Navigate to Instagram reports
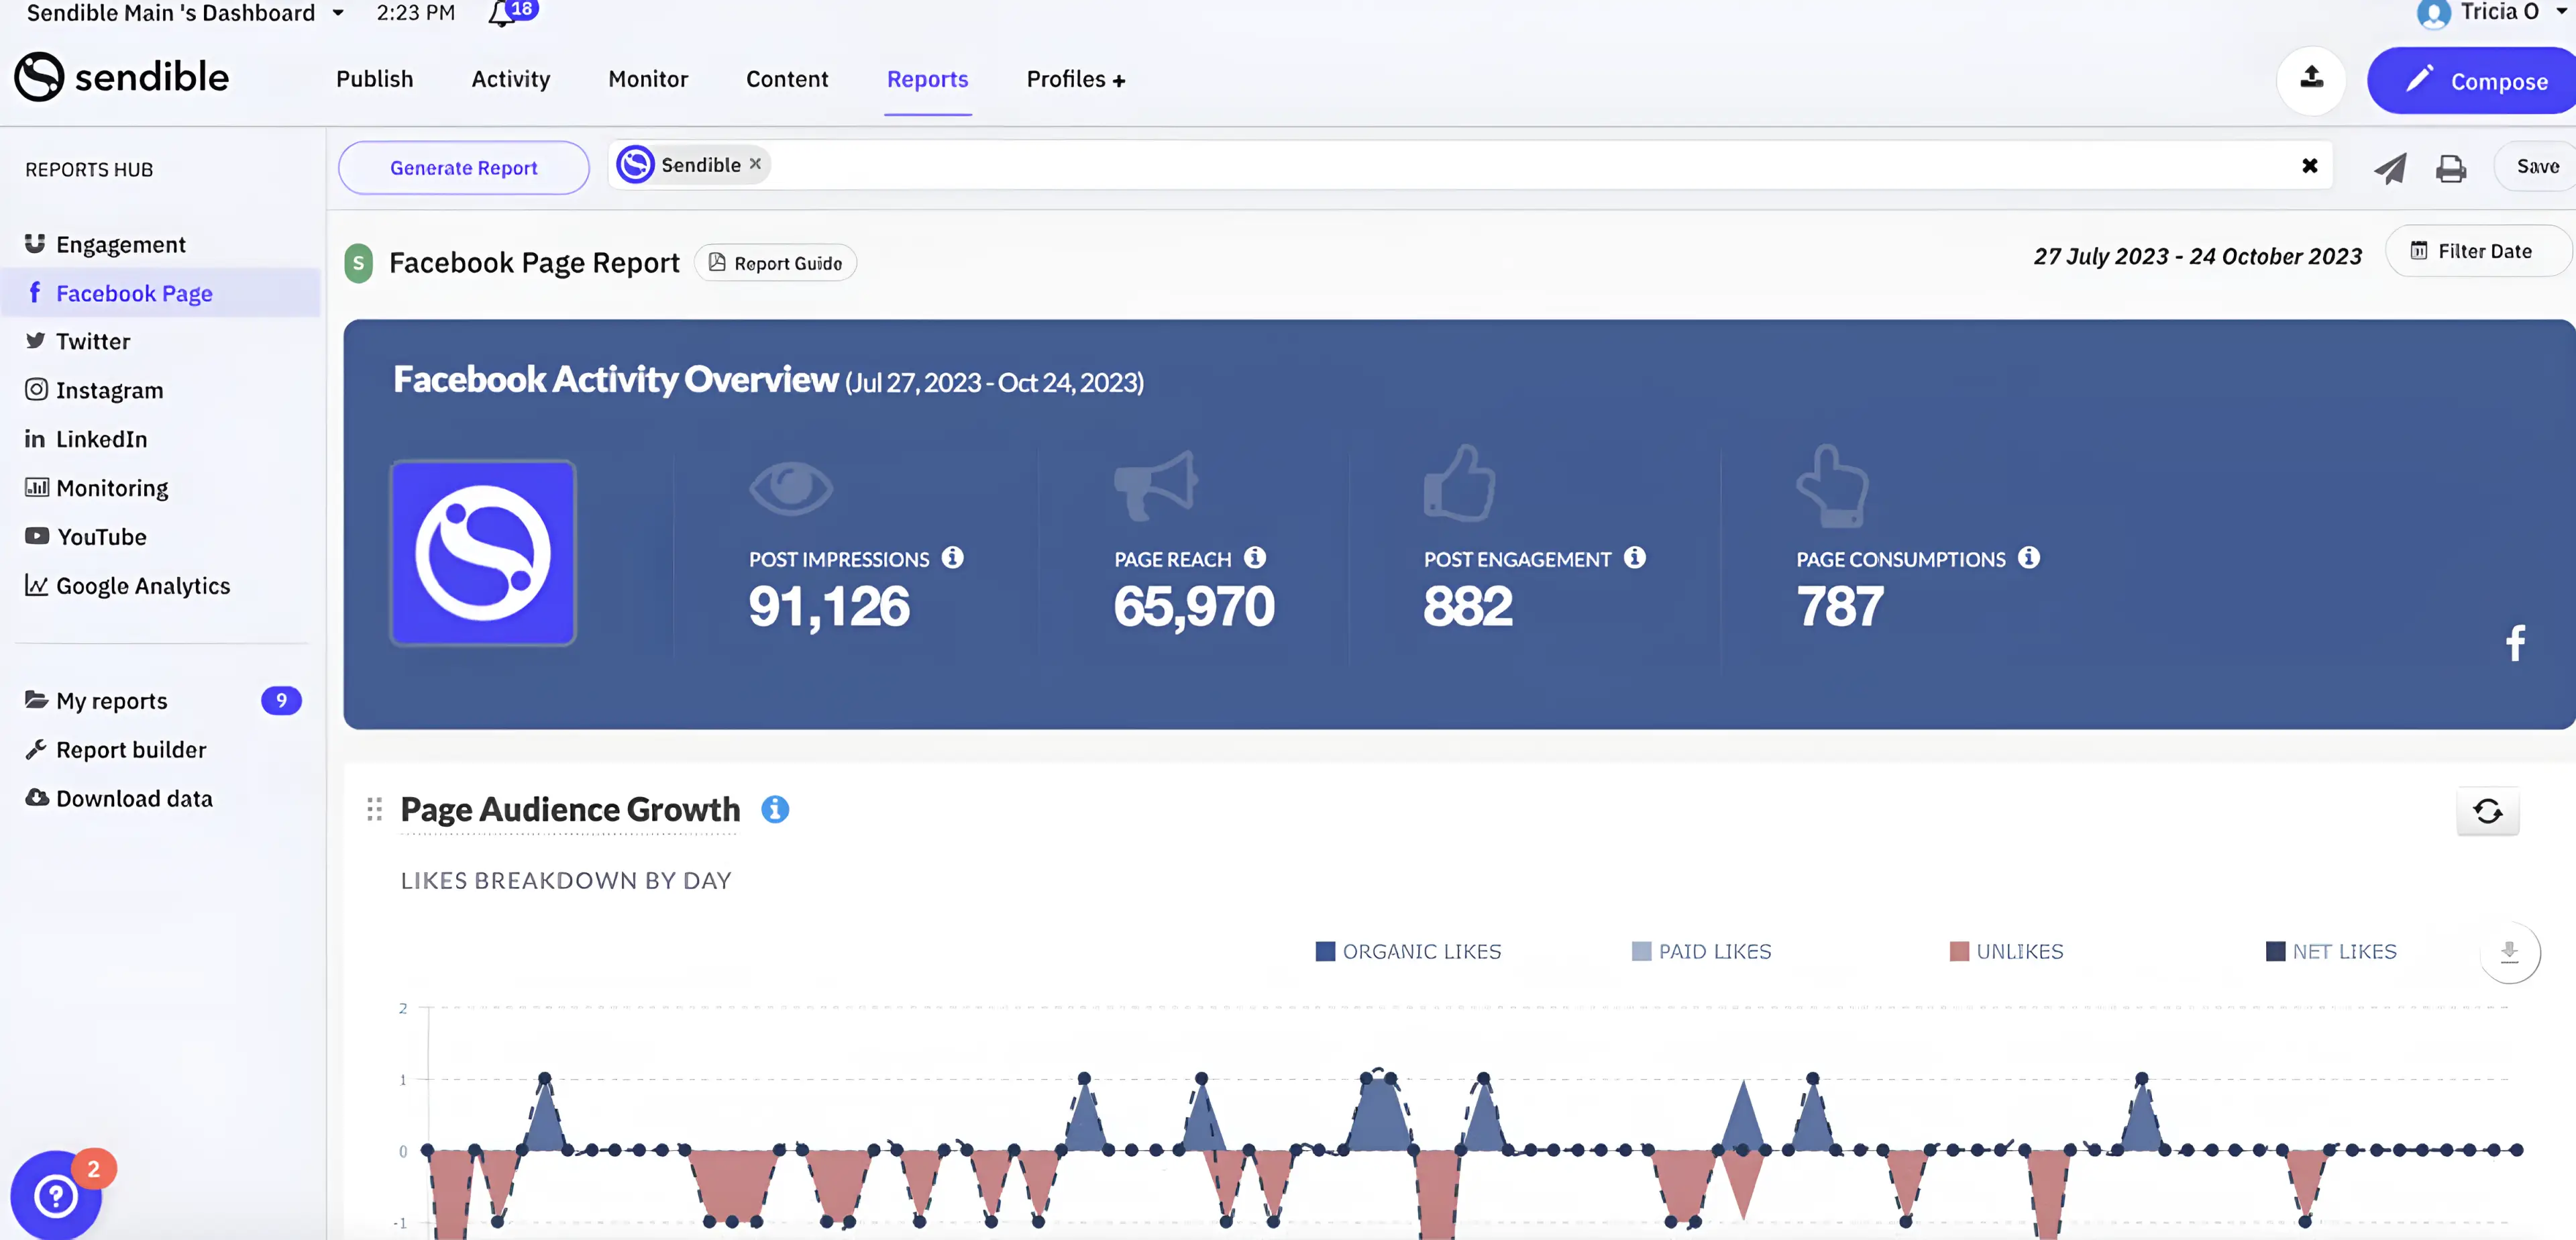This screenshot has height=1240, width=2576. [109, 389]
